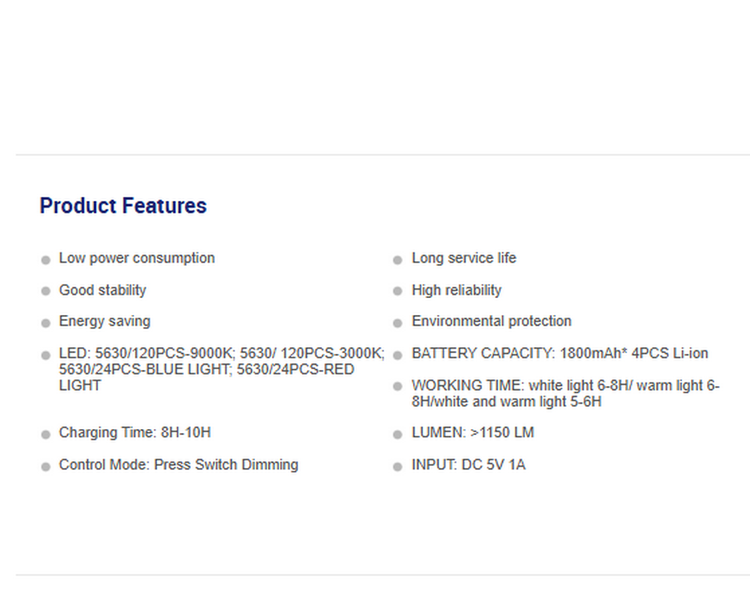Click the "Low power consumption" text
This screenshot has height=613, width=750.
(x=137, y=258)
